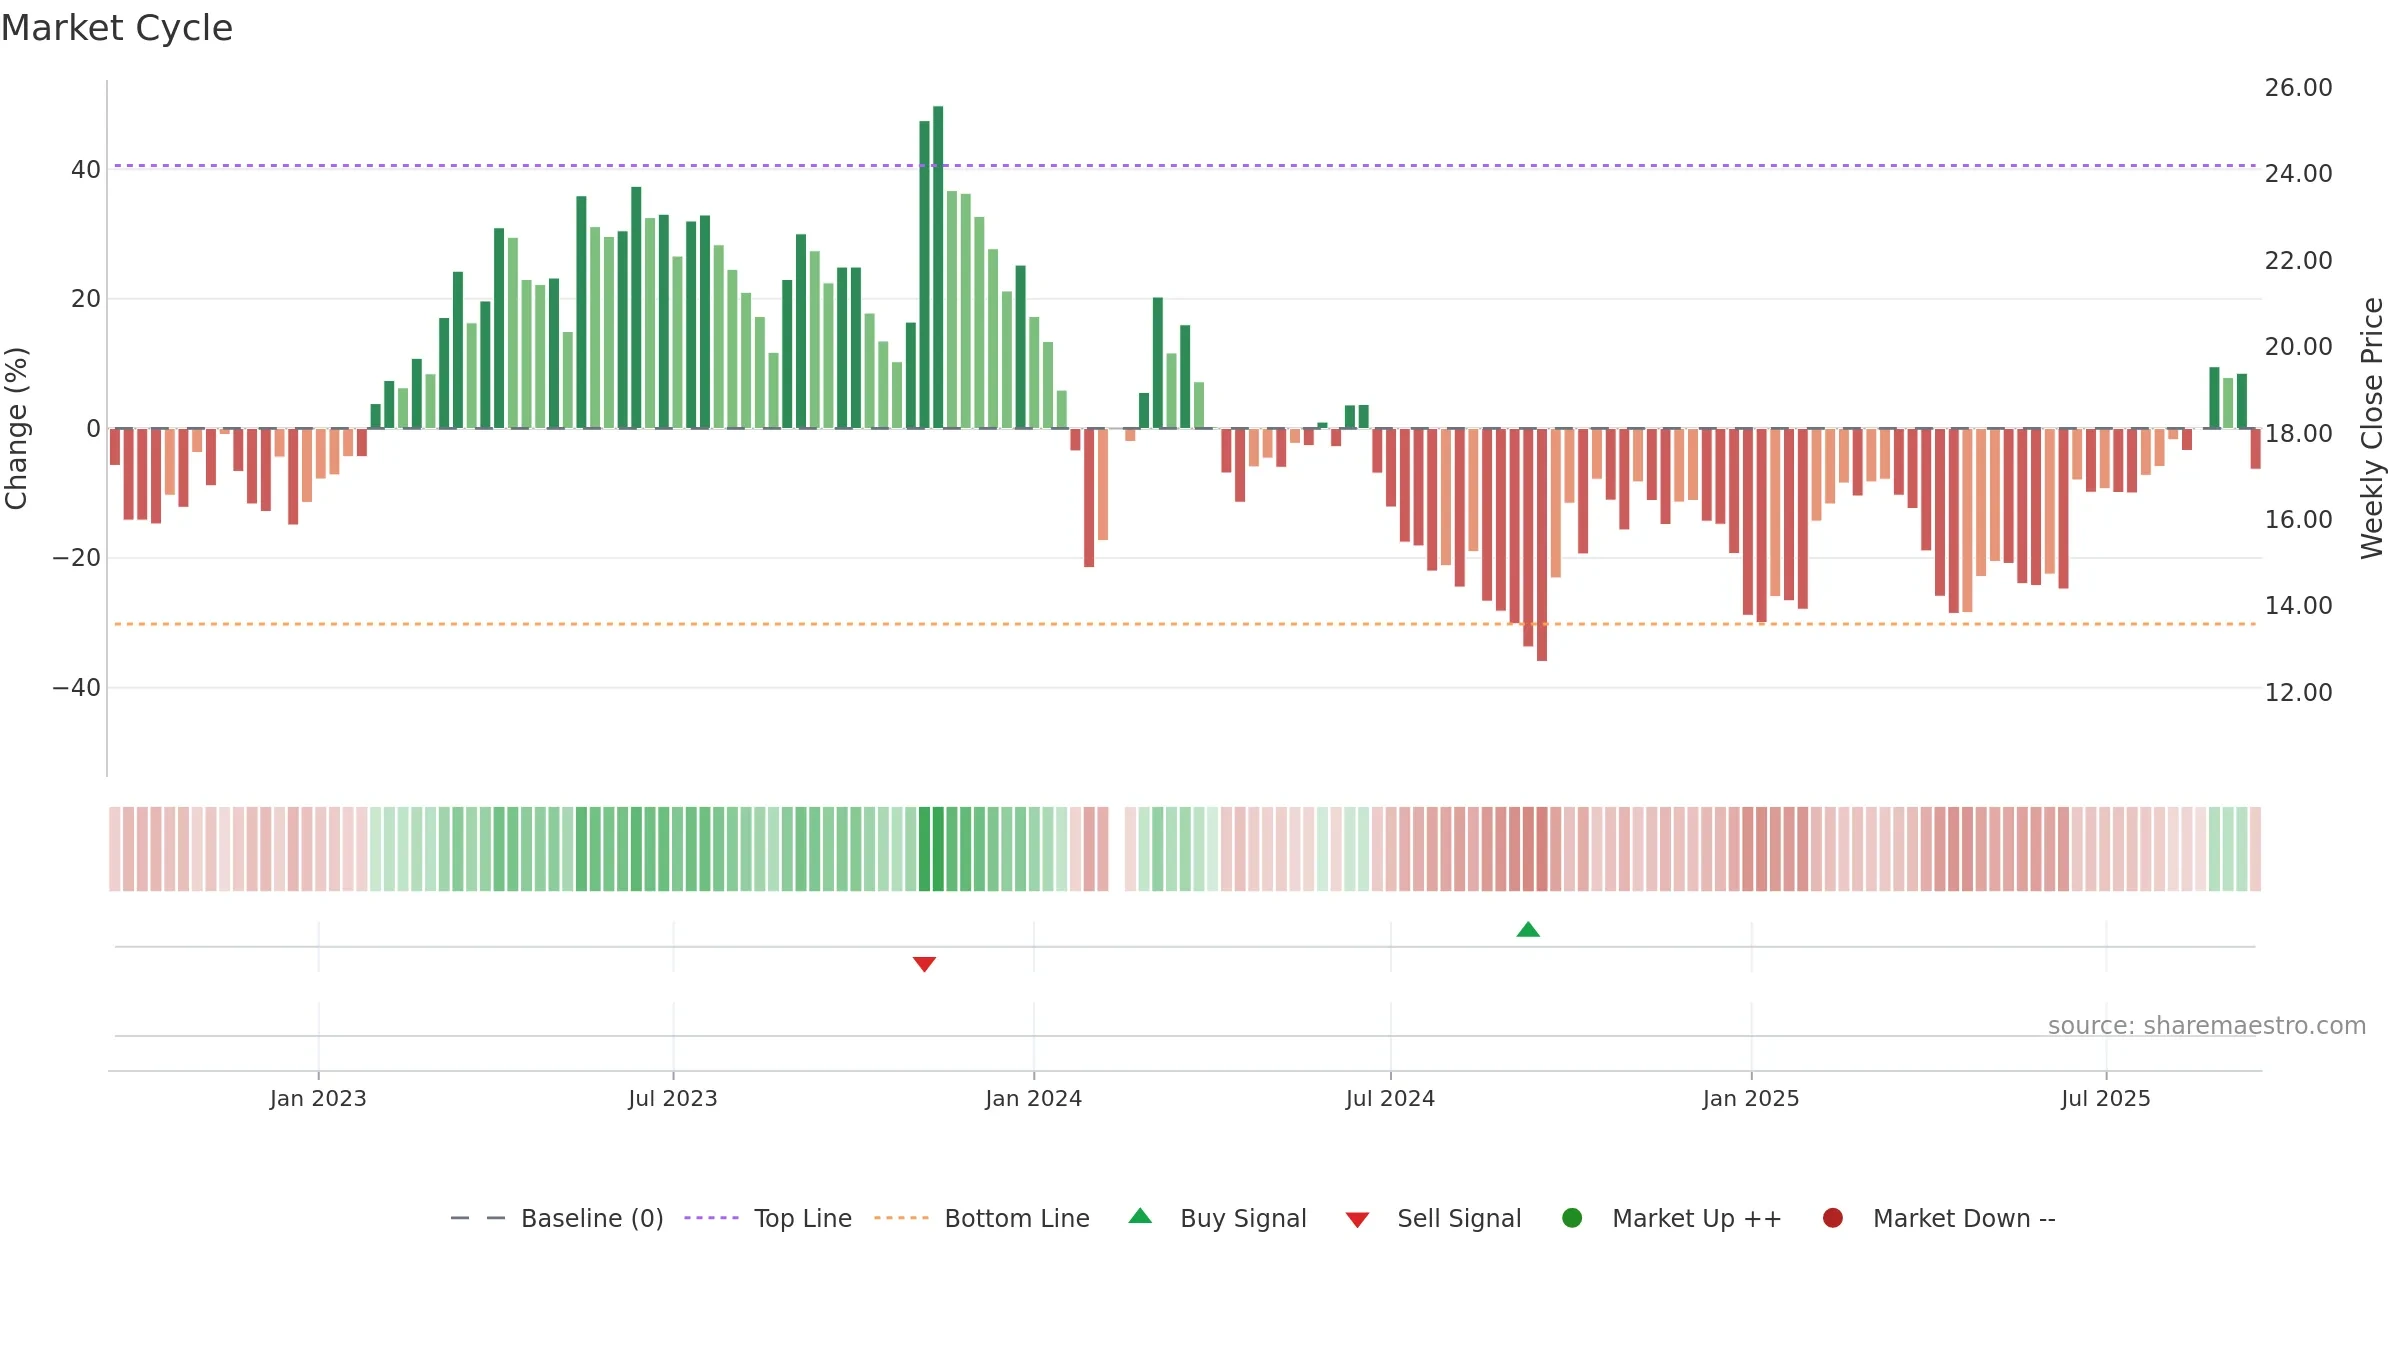Click the dark red circle icon in legend
The height and width of the screenshot is (1350, 2400).
pyautogui.click(x=1833, y=1218)
